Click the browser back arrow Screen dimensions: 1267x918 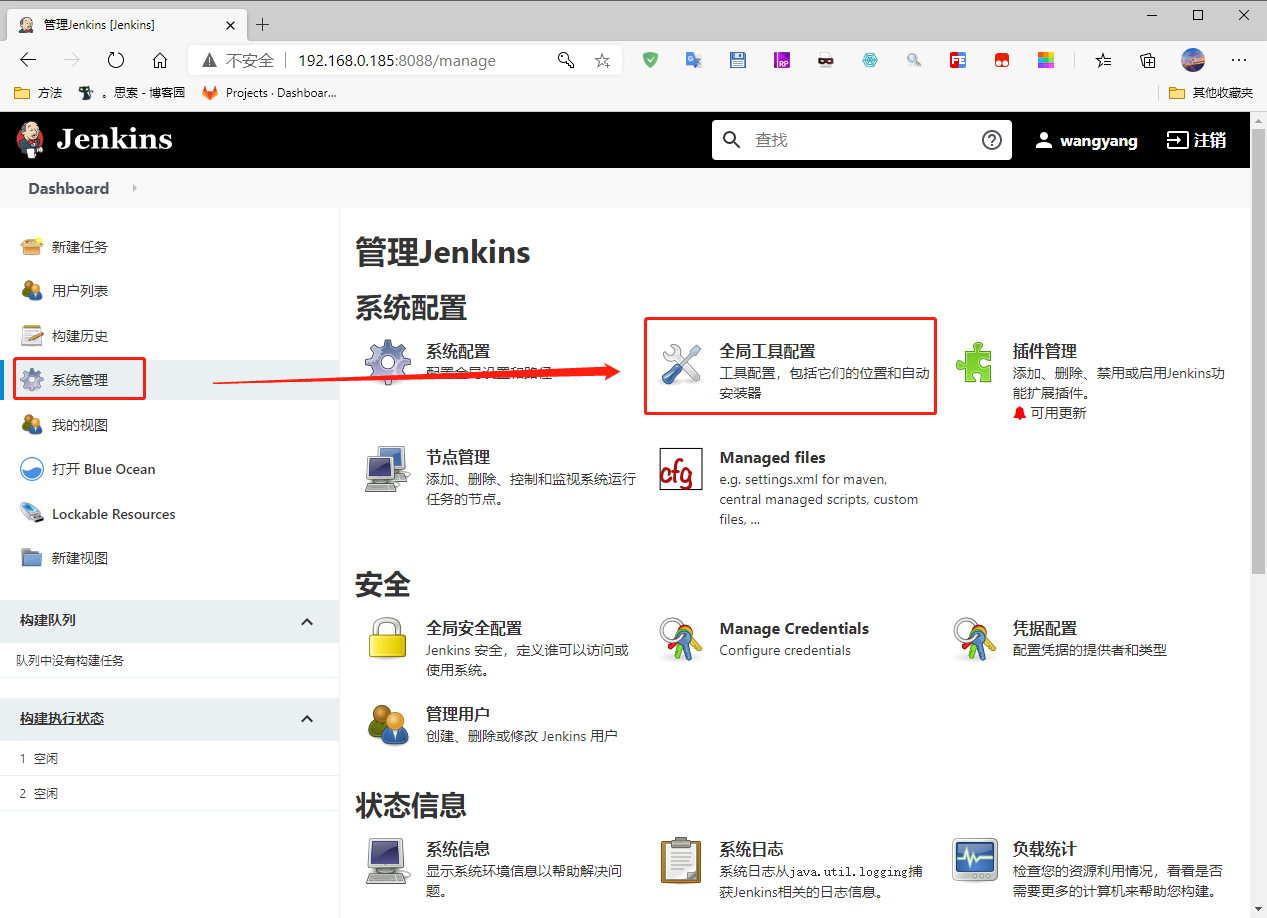28,60
